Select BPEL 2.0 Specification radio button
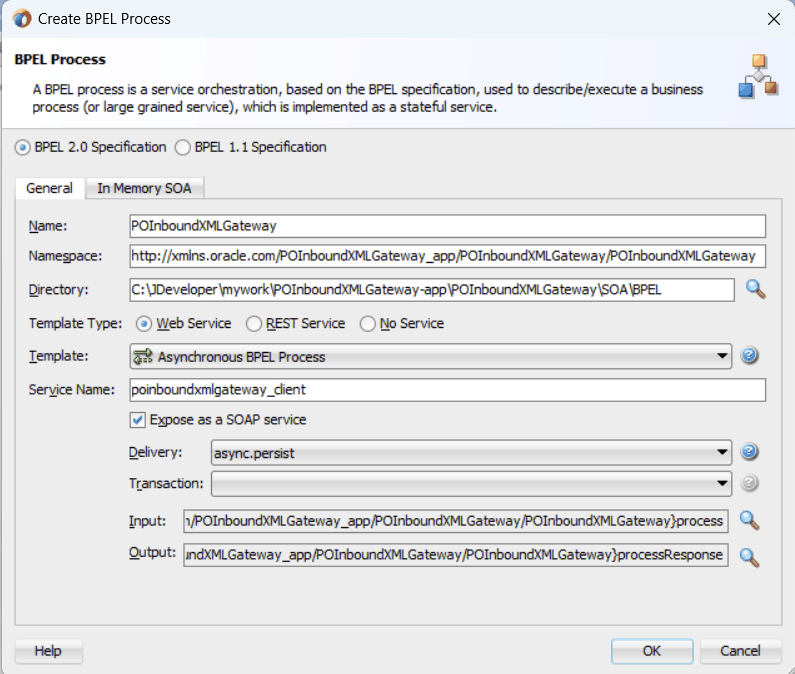Screen dimensions: 795x674 [22, 148]
